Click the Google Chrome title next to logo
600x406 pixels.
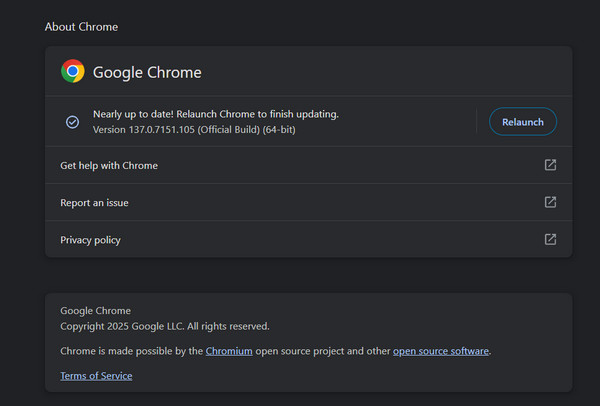[x=147, y=72]
